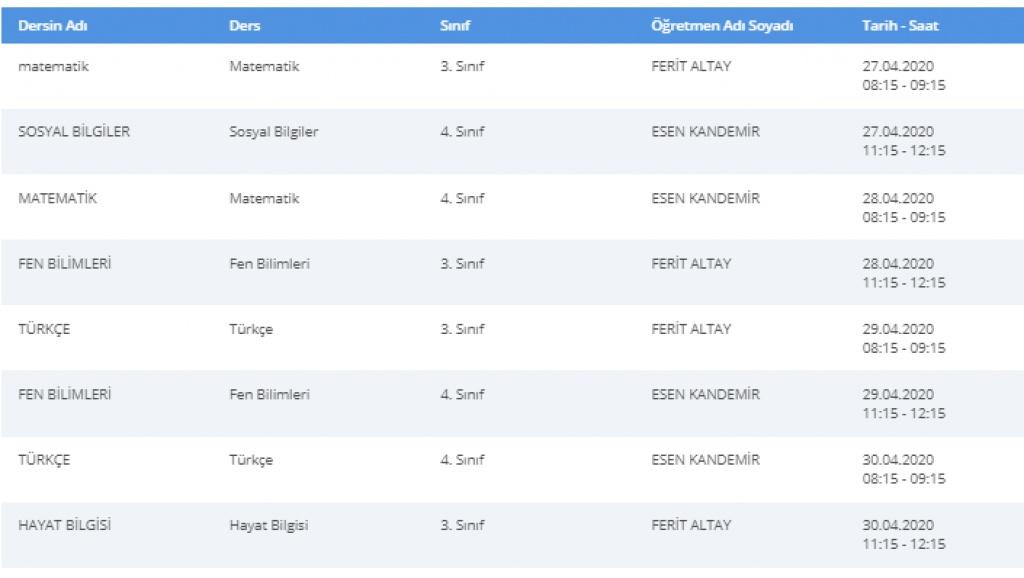Click the Hayat Bilgisi subject cell
This screenshot has height=578, width=1024.
[268, 525]
